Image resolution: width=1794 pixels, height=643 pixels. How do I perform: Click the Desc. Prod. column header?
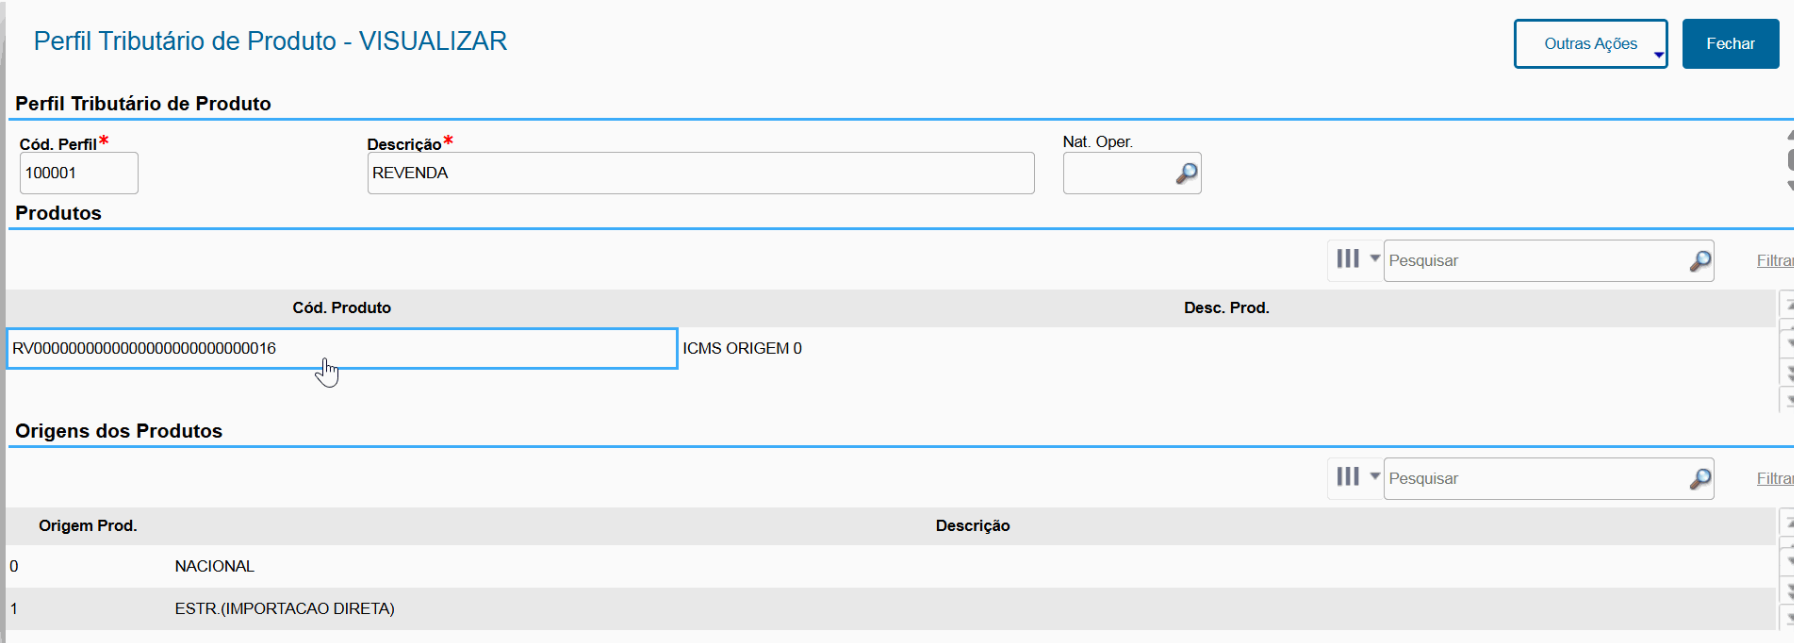[x=1226, y=308]
